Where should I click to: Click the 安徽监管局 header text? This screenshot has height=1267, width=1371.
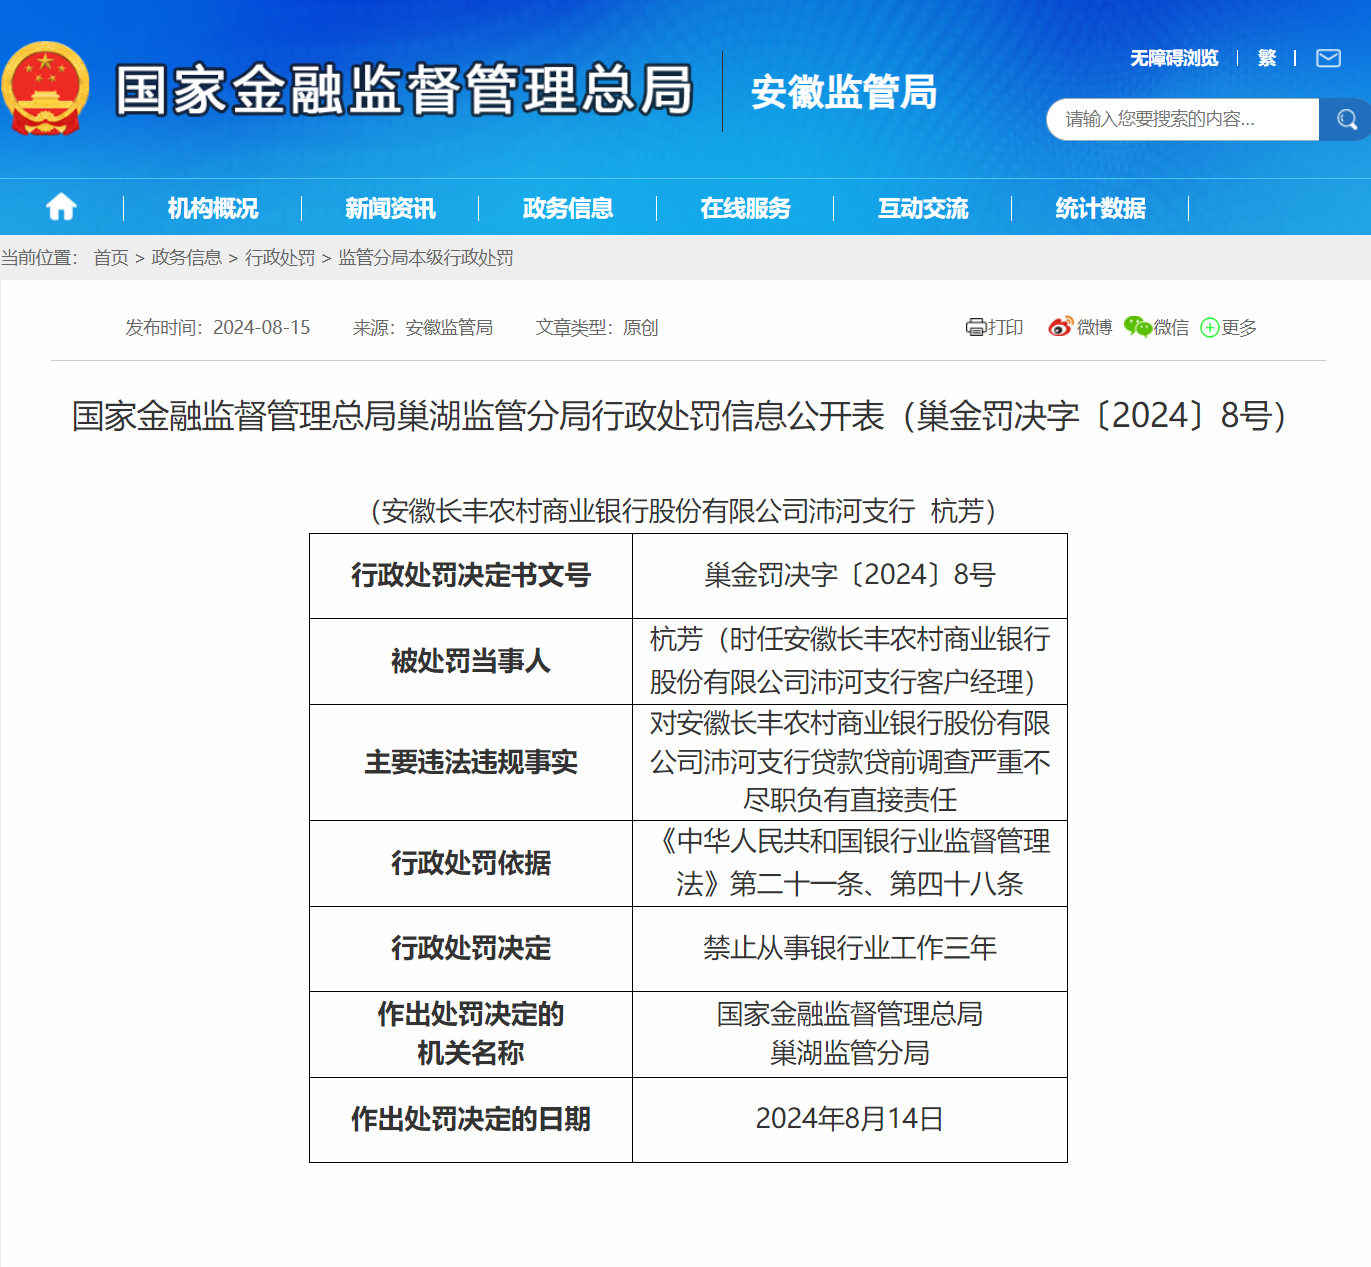click(x=844, y=92)
